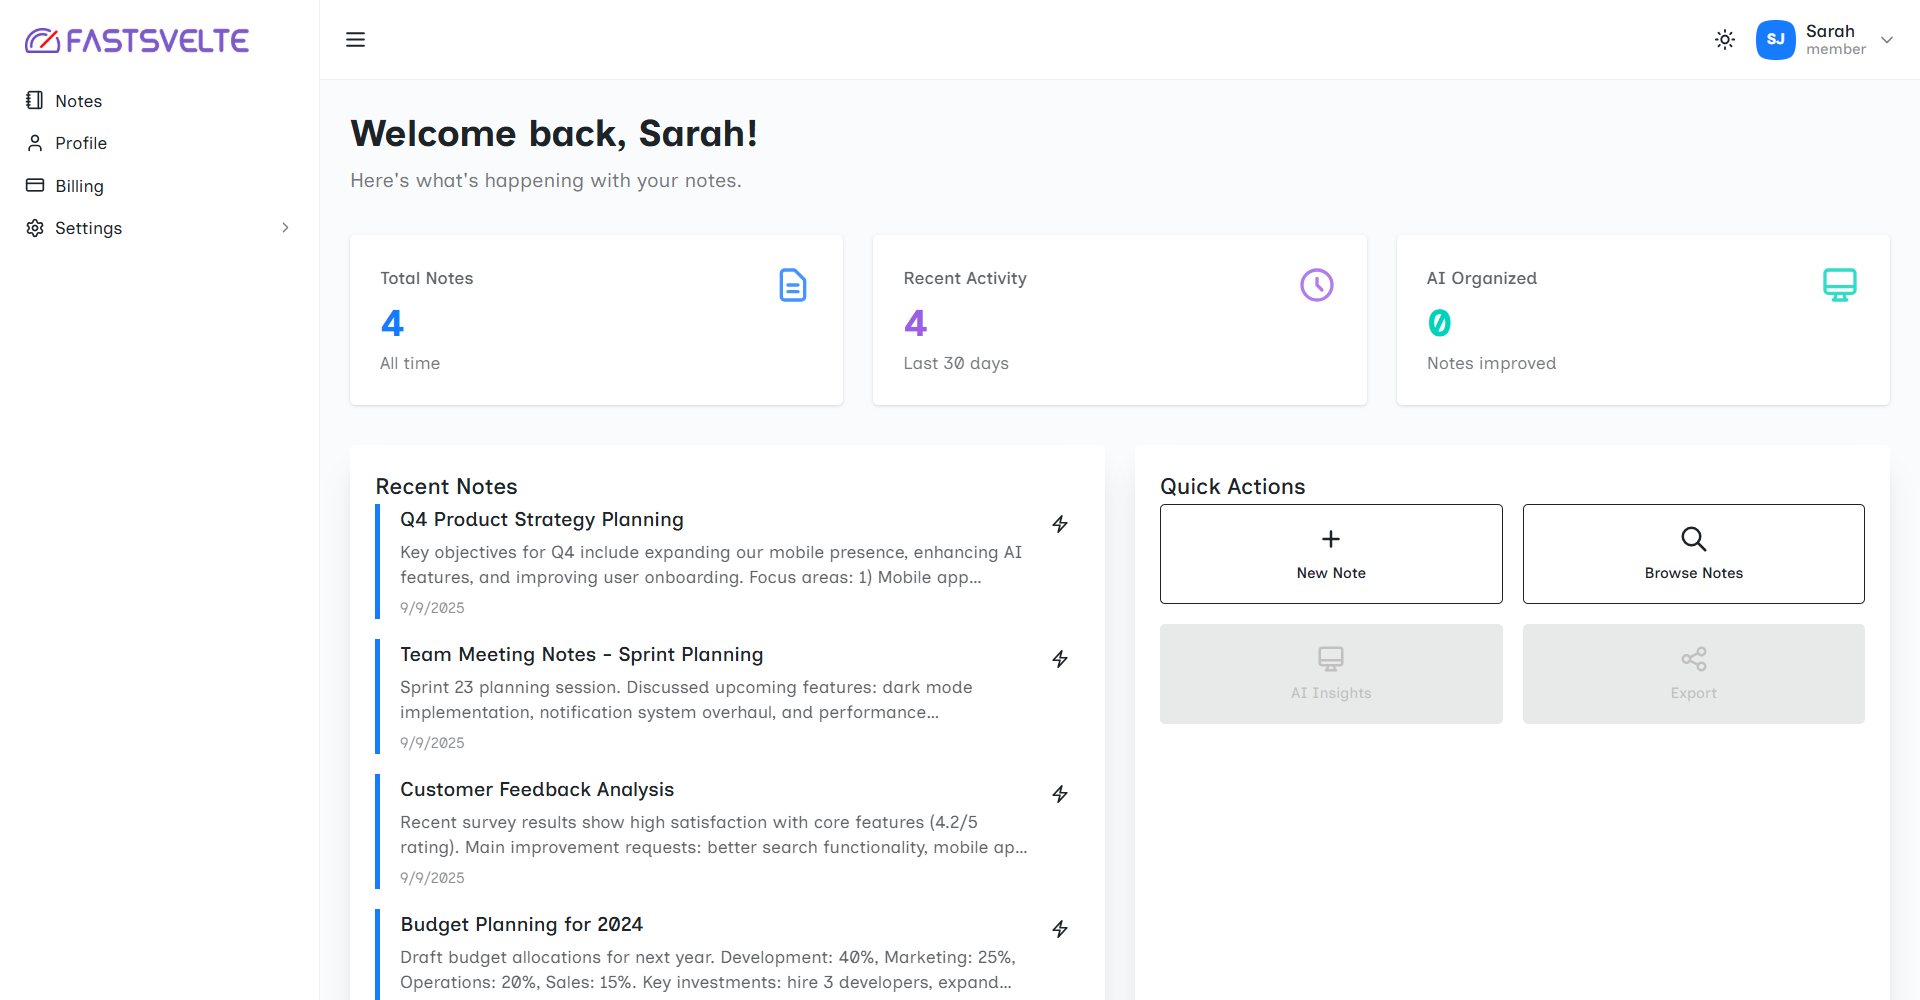Open the Customer Feedback Analysis note title
Screen dimensions: 1920x1000
pos(537,790)
